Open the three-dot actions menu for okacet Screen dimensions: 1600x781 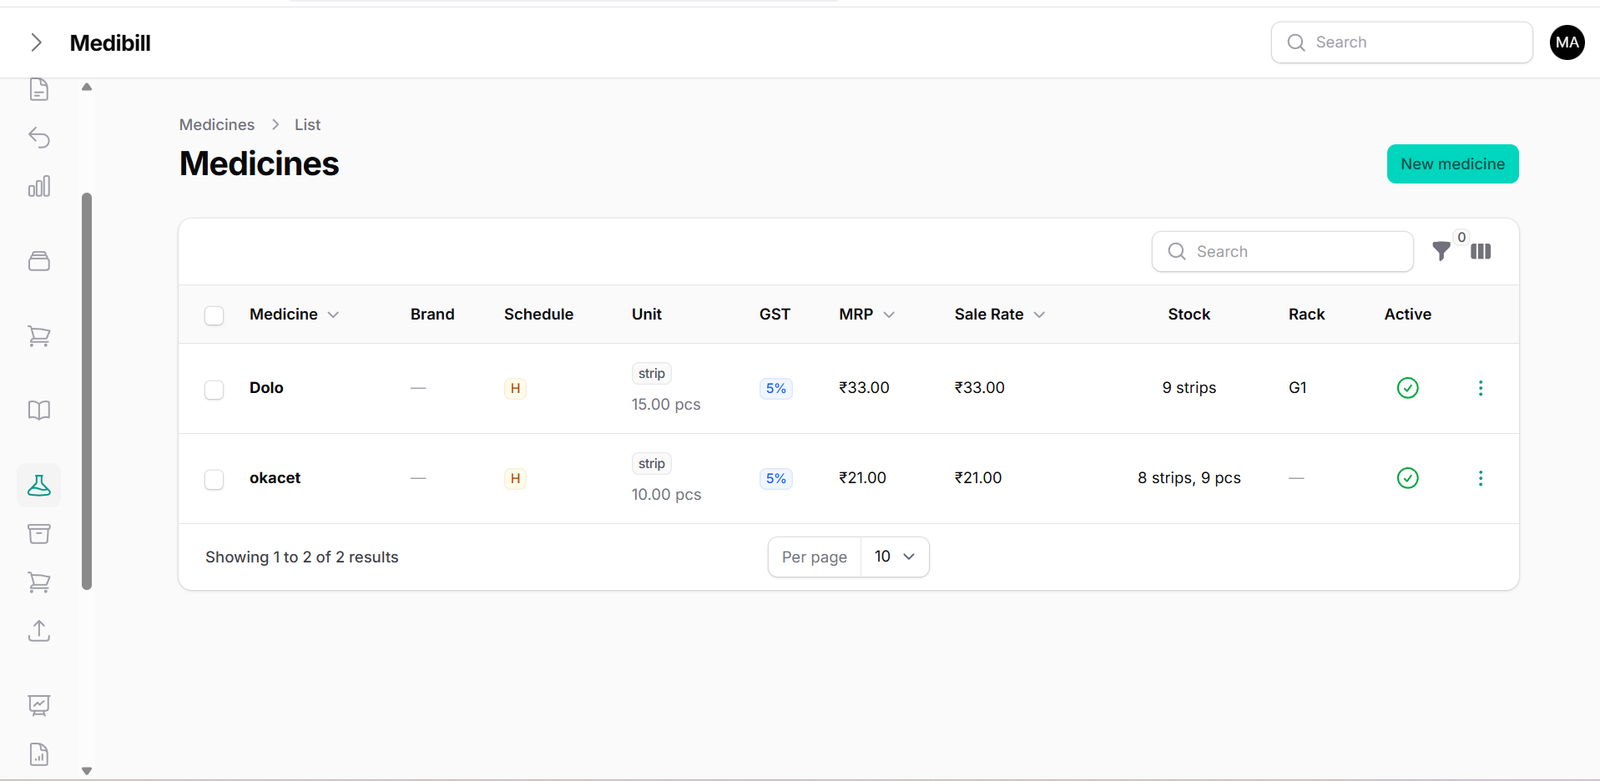coord(1481,478)
